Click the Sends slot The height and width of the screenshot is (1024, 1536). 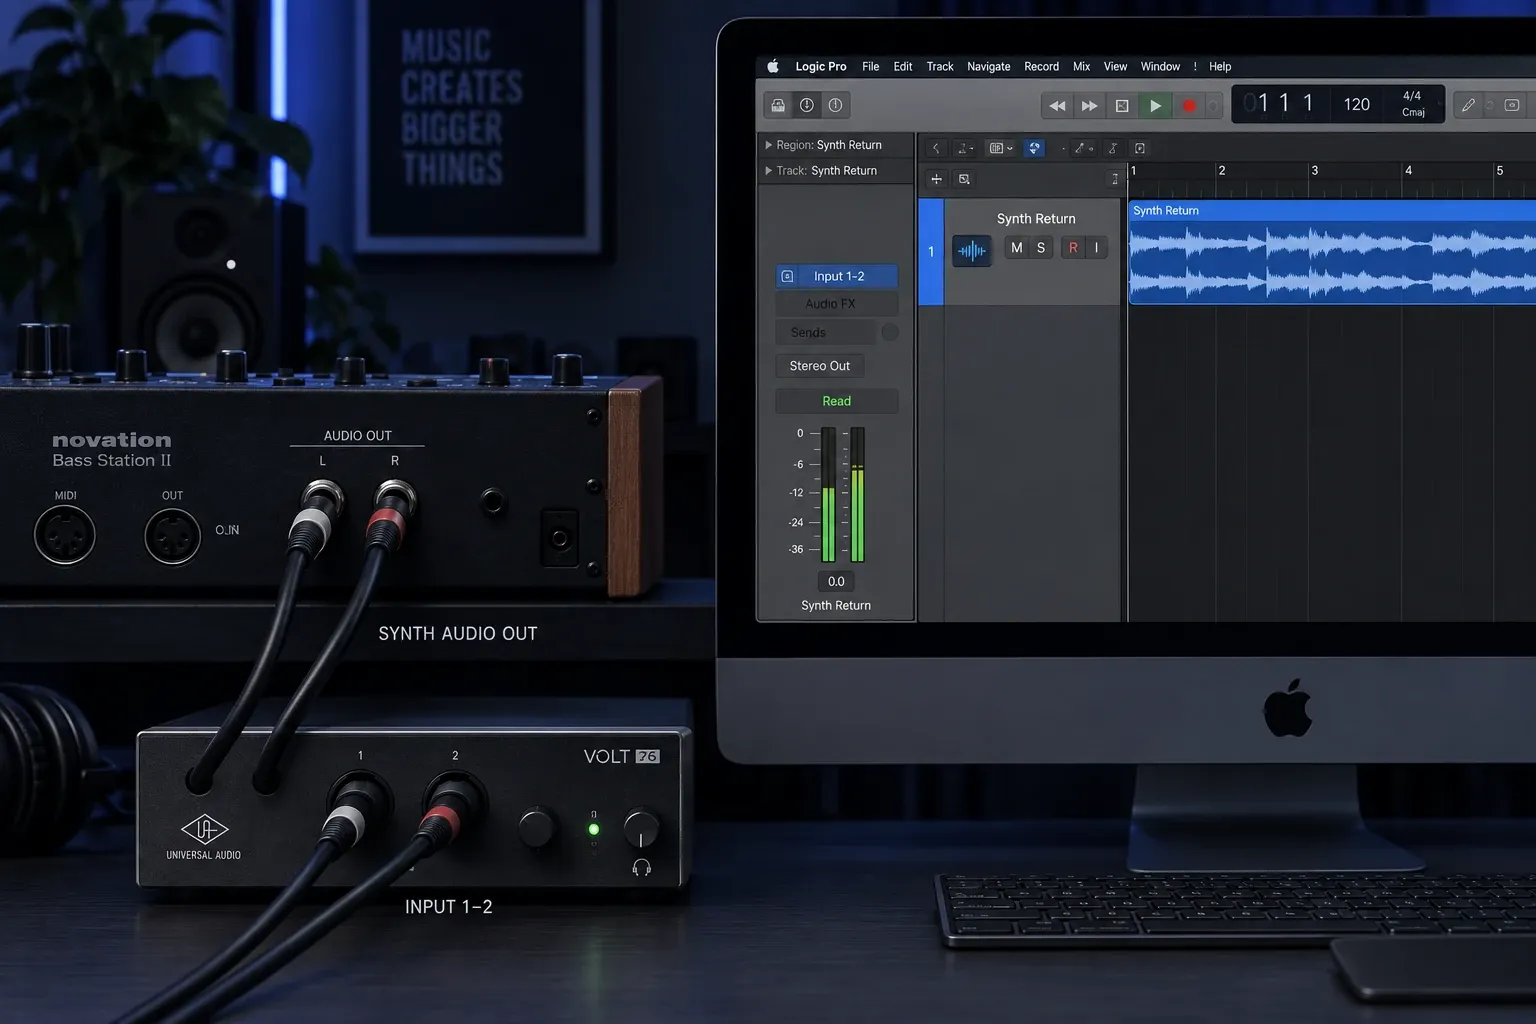click(x=826, y=332)
